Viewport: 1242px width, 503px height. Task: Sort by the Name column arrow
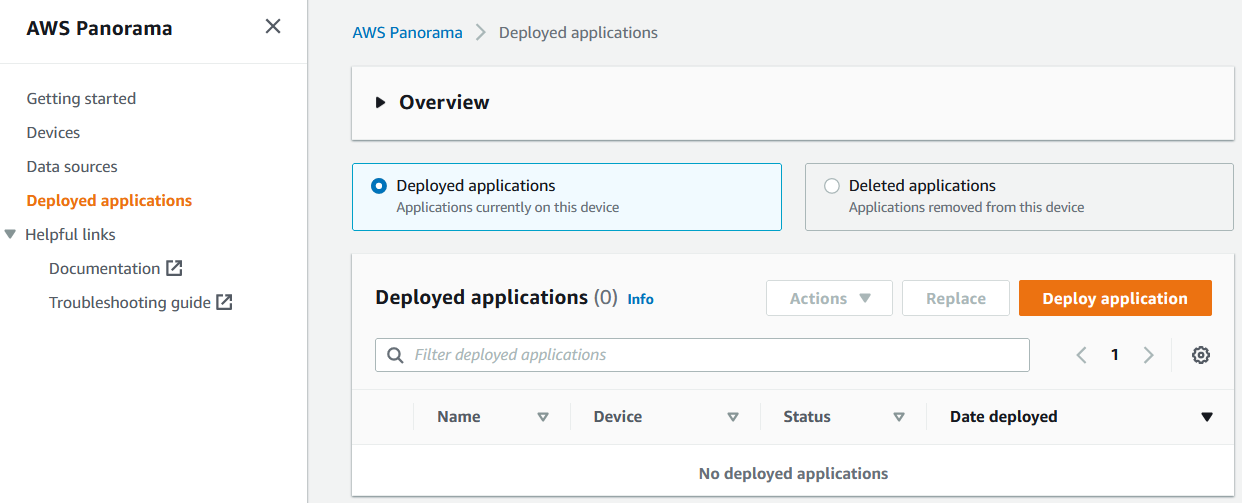tap(543, 417)
